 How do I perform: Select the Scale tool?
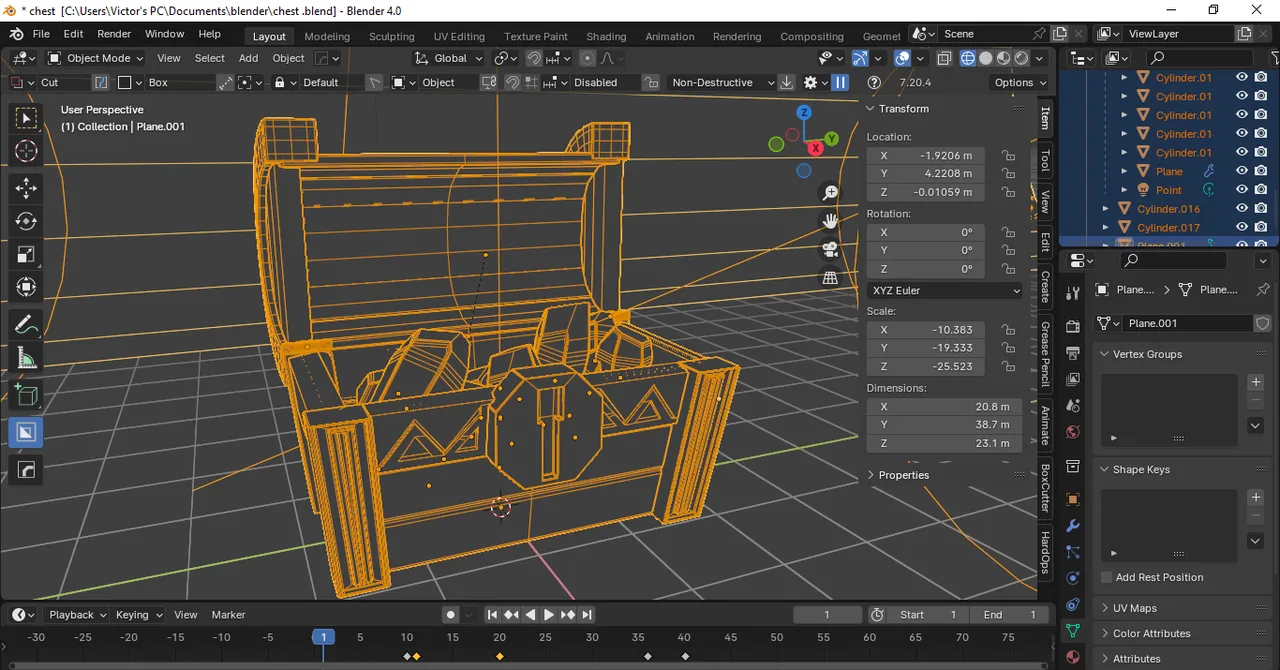click(26, 255)
